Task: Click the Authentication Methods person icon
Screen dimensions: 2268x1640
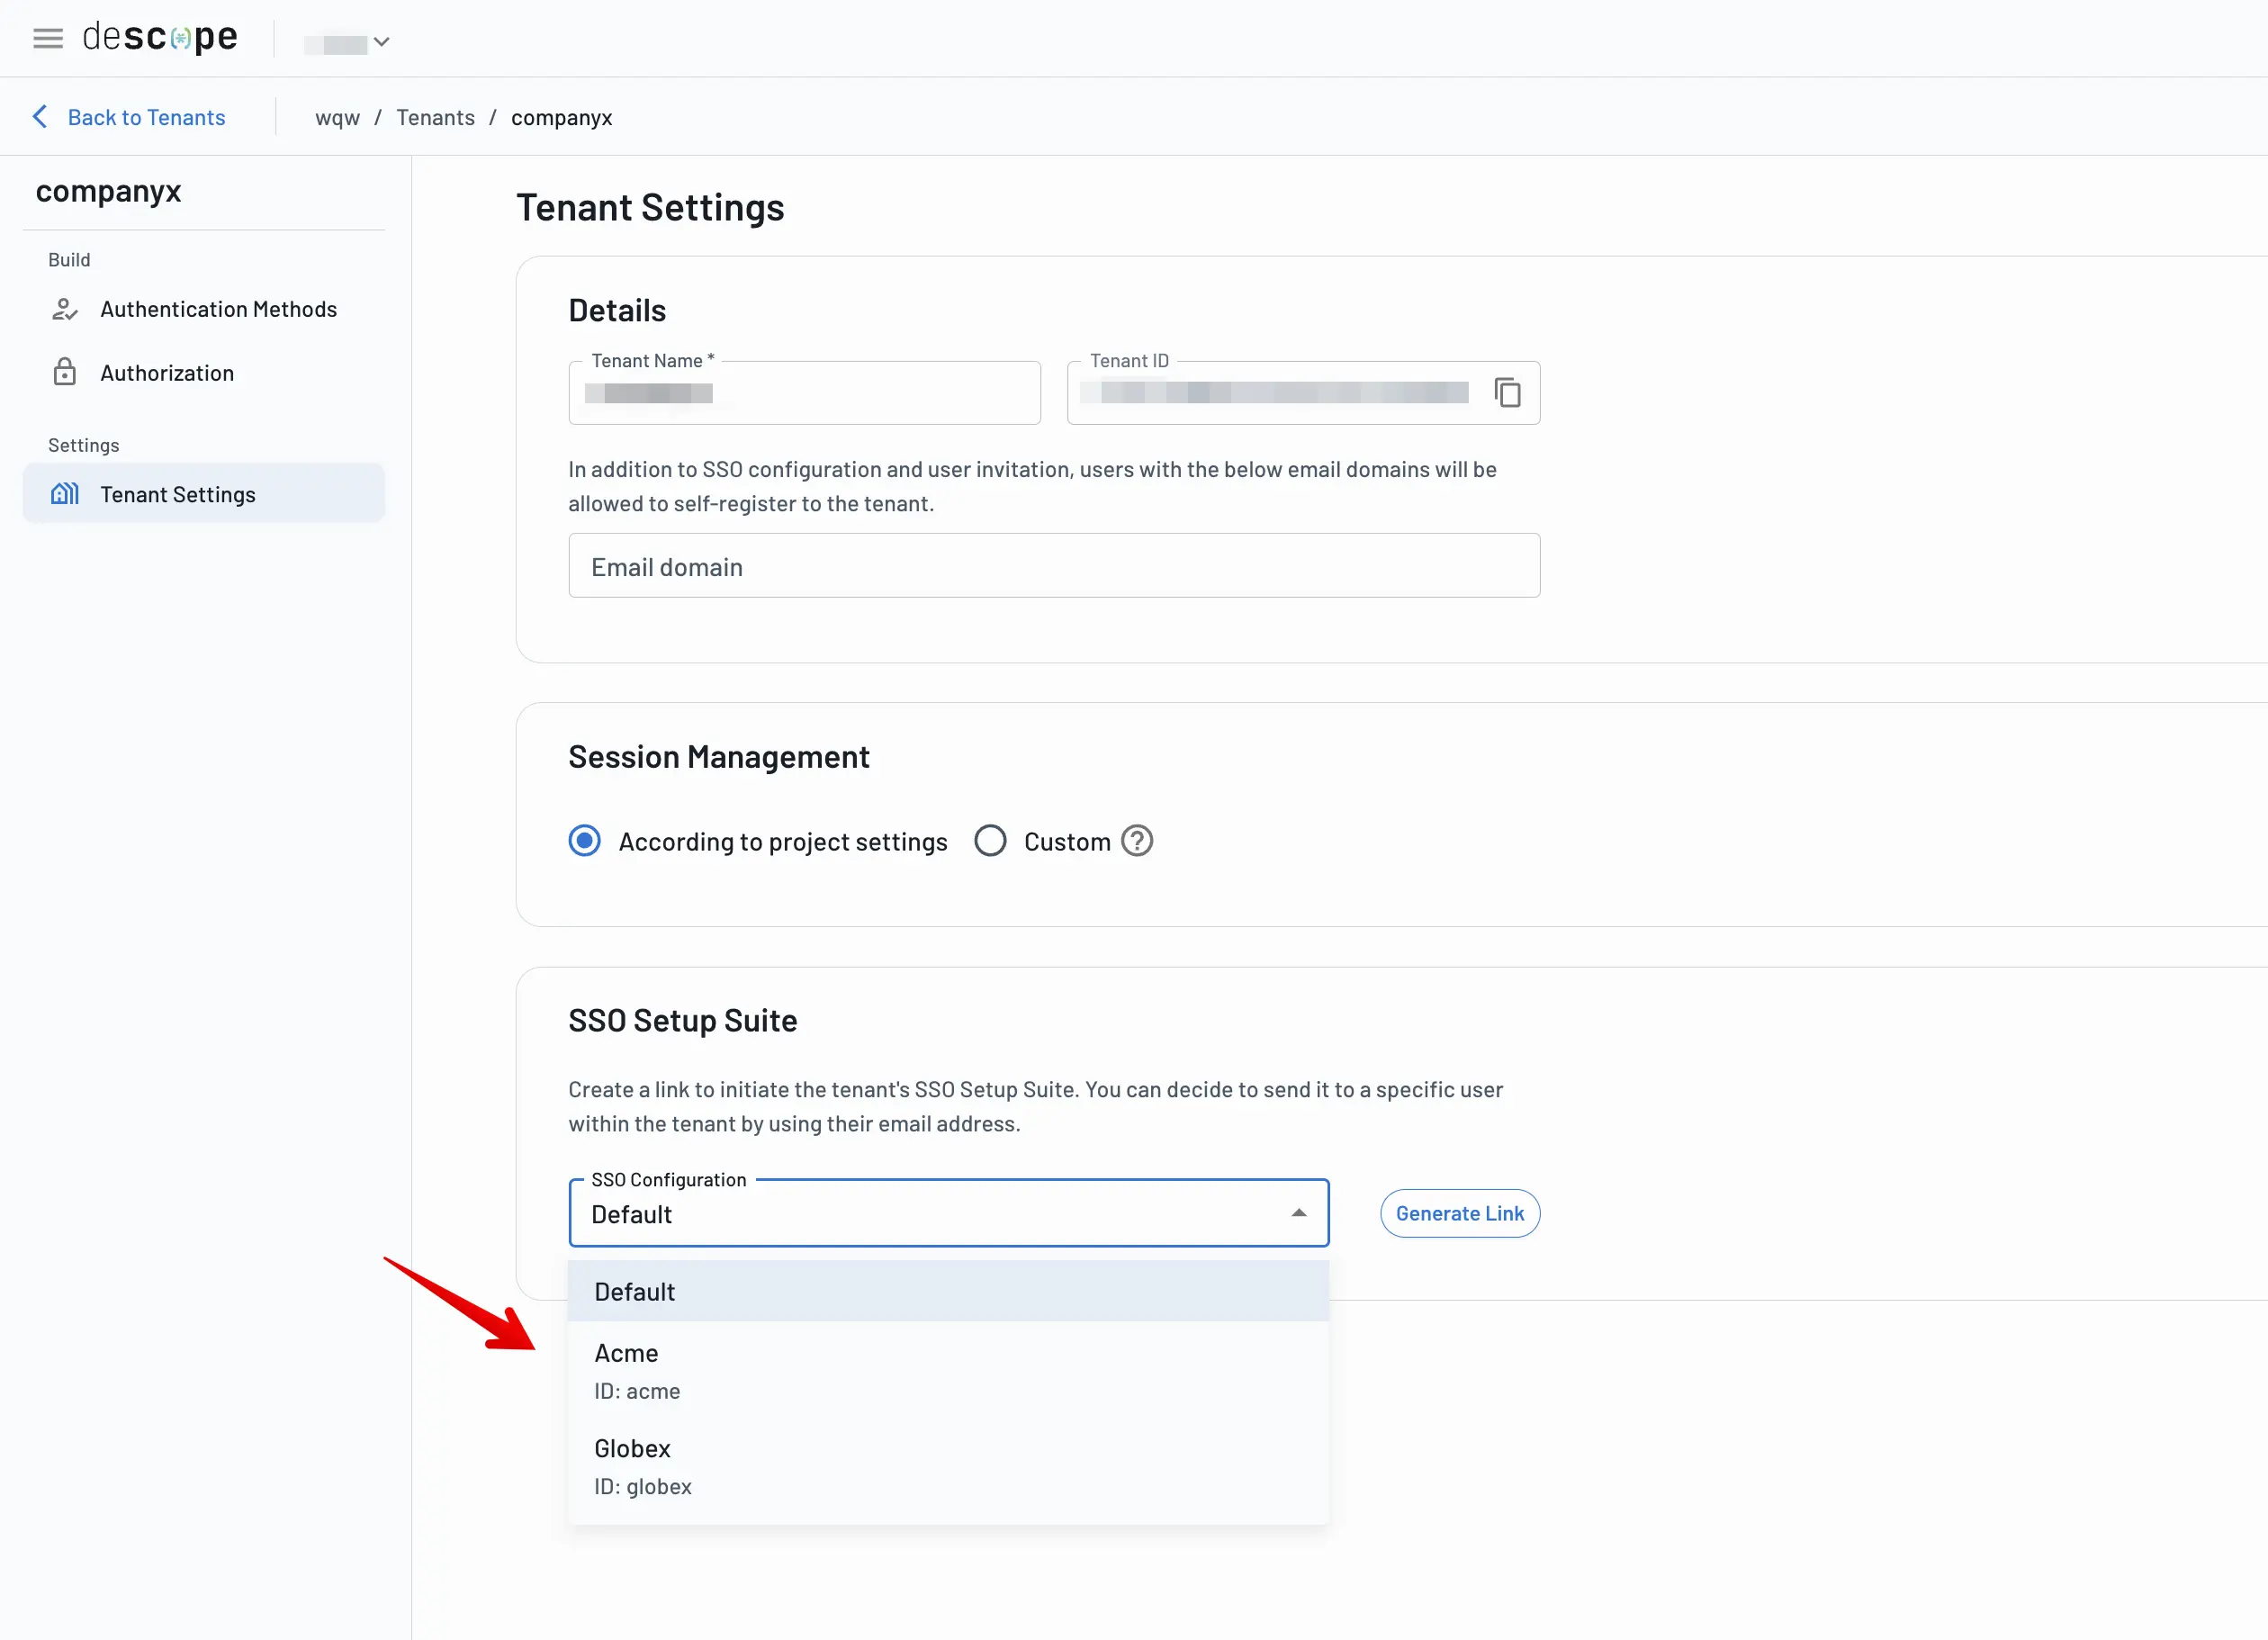Action: 64,309
